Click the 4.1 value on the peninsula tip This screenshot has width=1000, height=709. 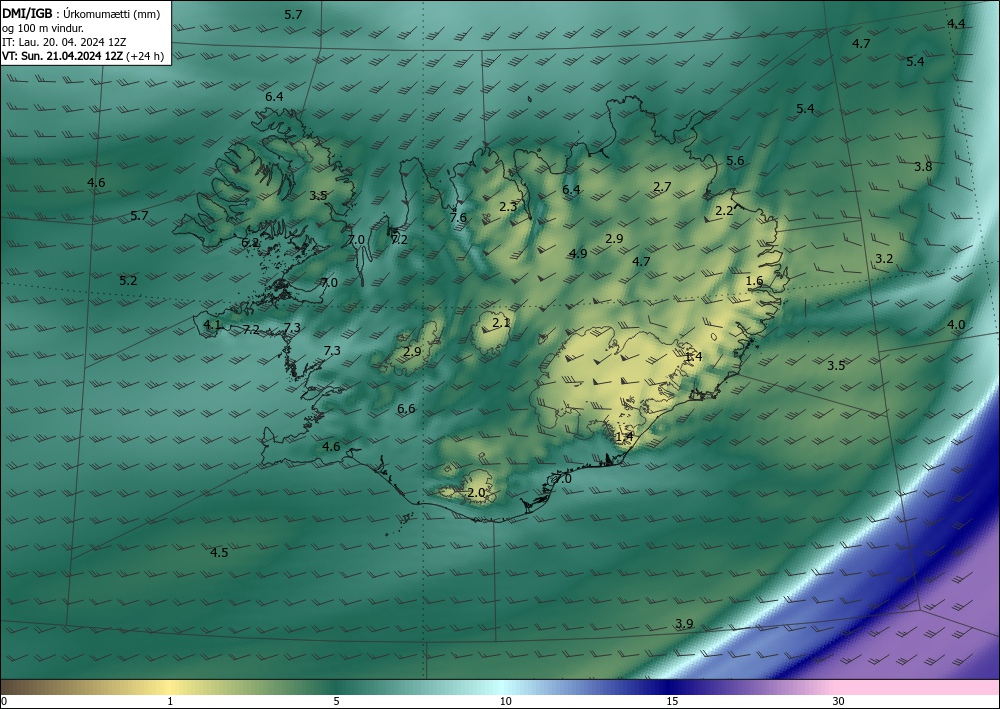pyautogui.click(x=212, y=325)
